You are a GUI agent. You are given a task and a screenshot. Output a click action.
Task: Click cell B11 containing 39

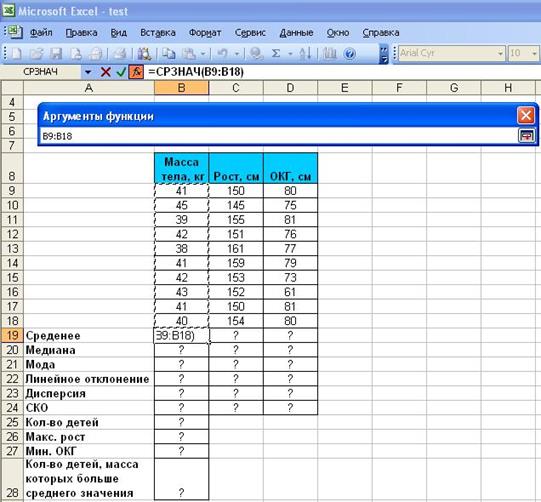pyautogui.click(x=181, y=220)
